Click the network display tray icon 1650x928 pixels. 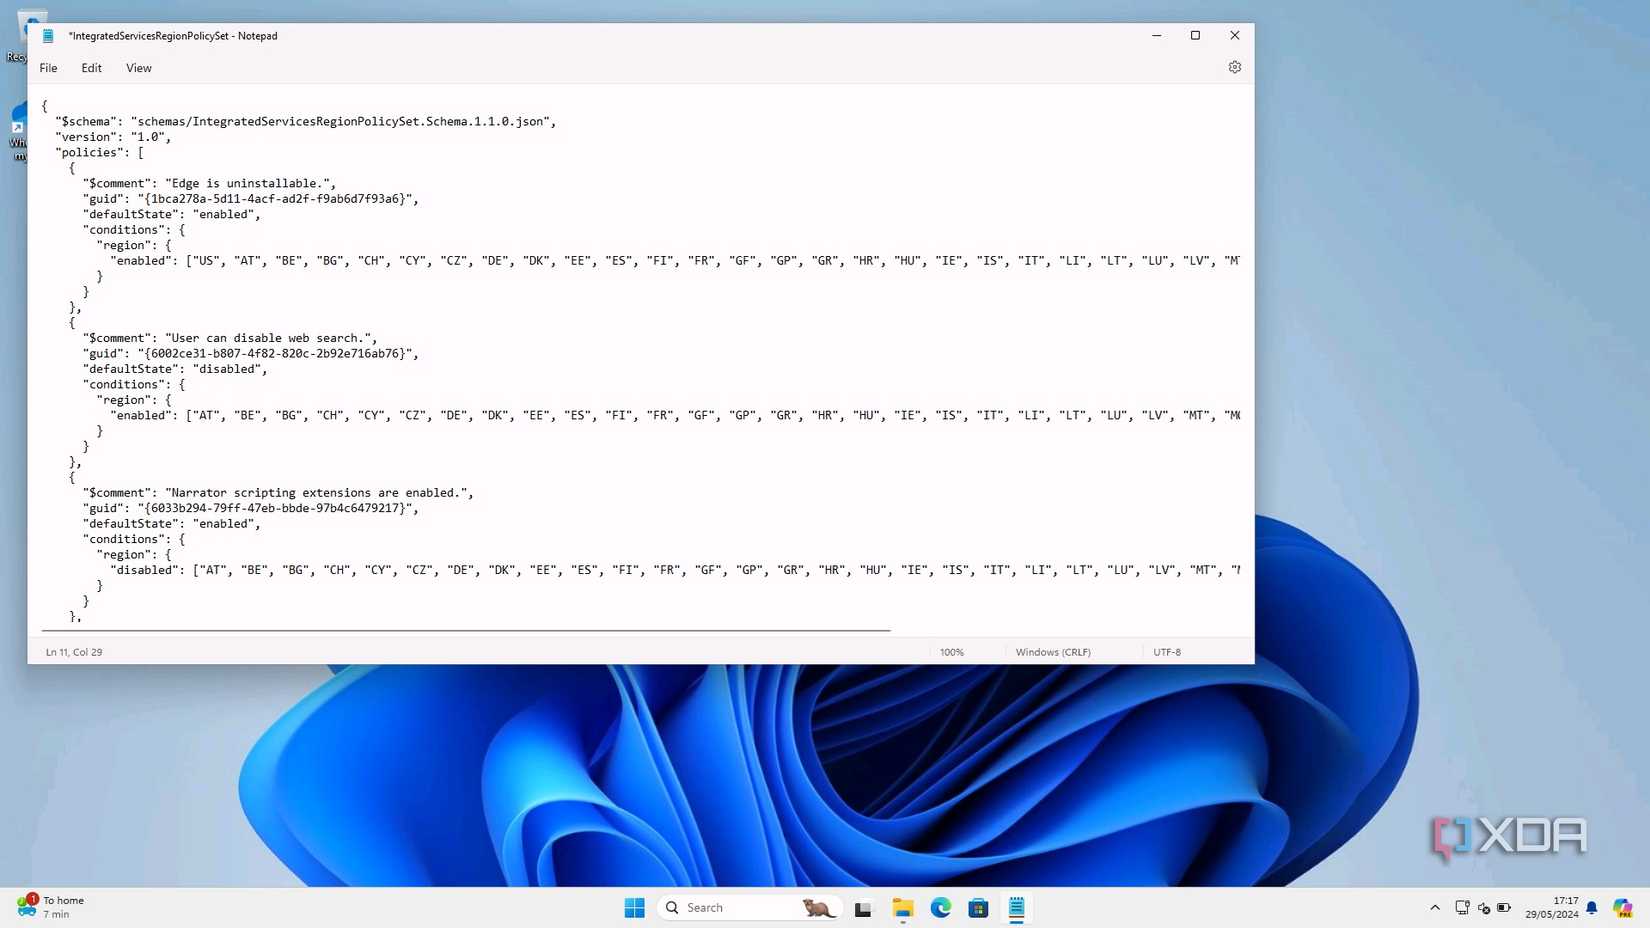pos(1462,908)
